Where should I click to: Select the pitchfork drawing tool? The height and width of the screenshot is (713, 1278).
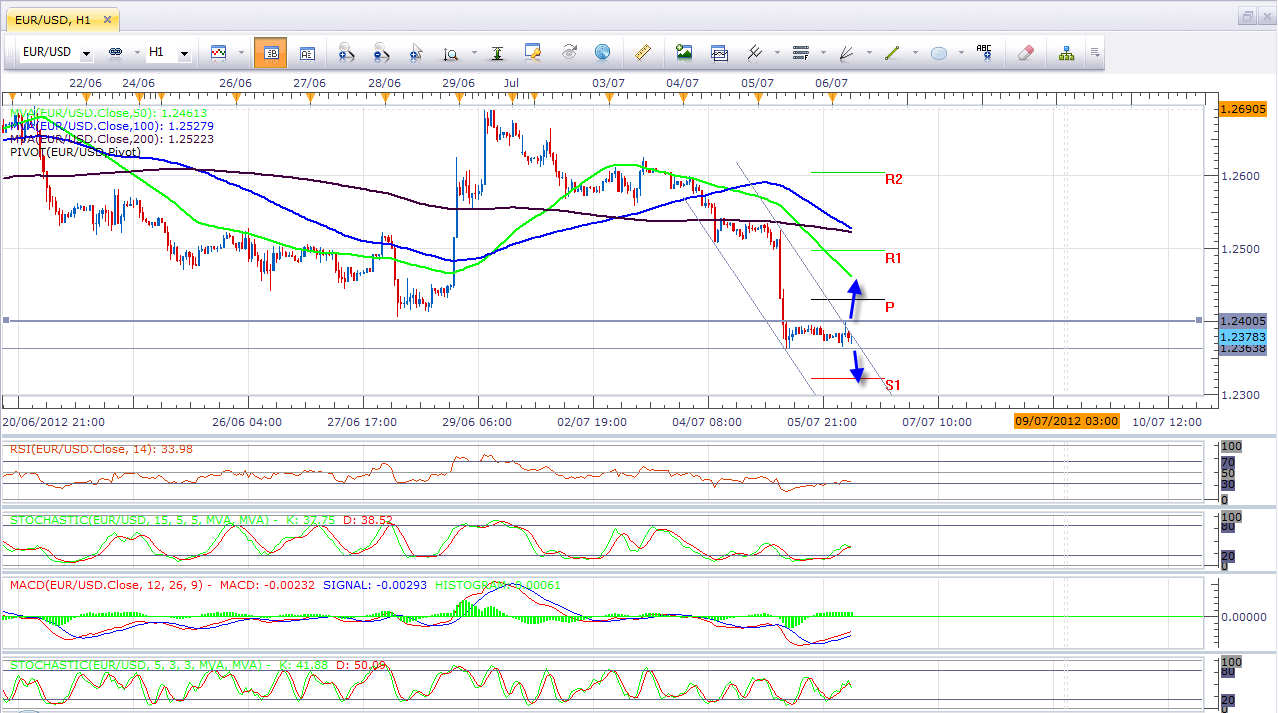pos(755,52)
